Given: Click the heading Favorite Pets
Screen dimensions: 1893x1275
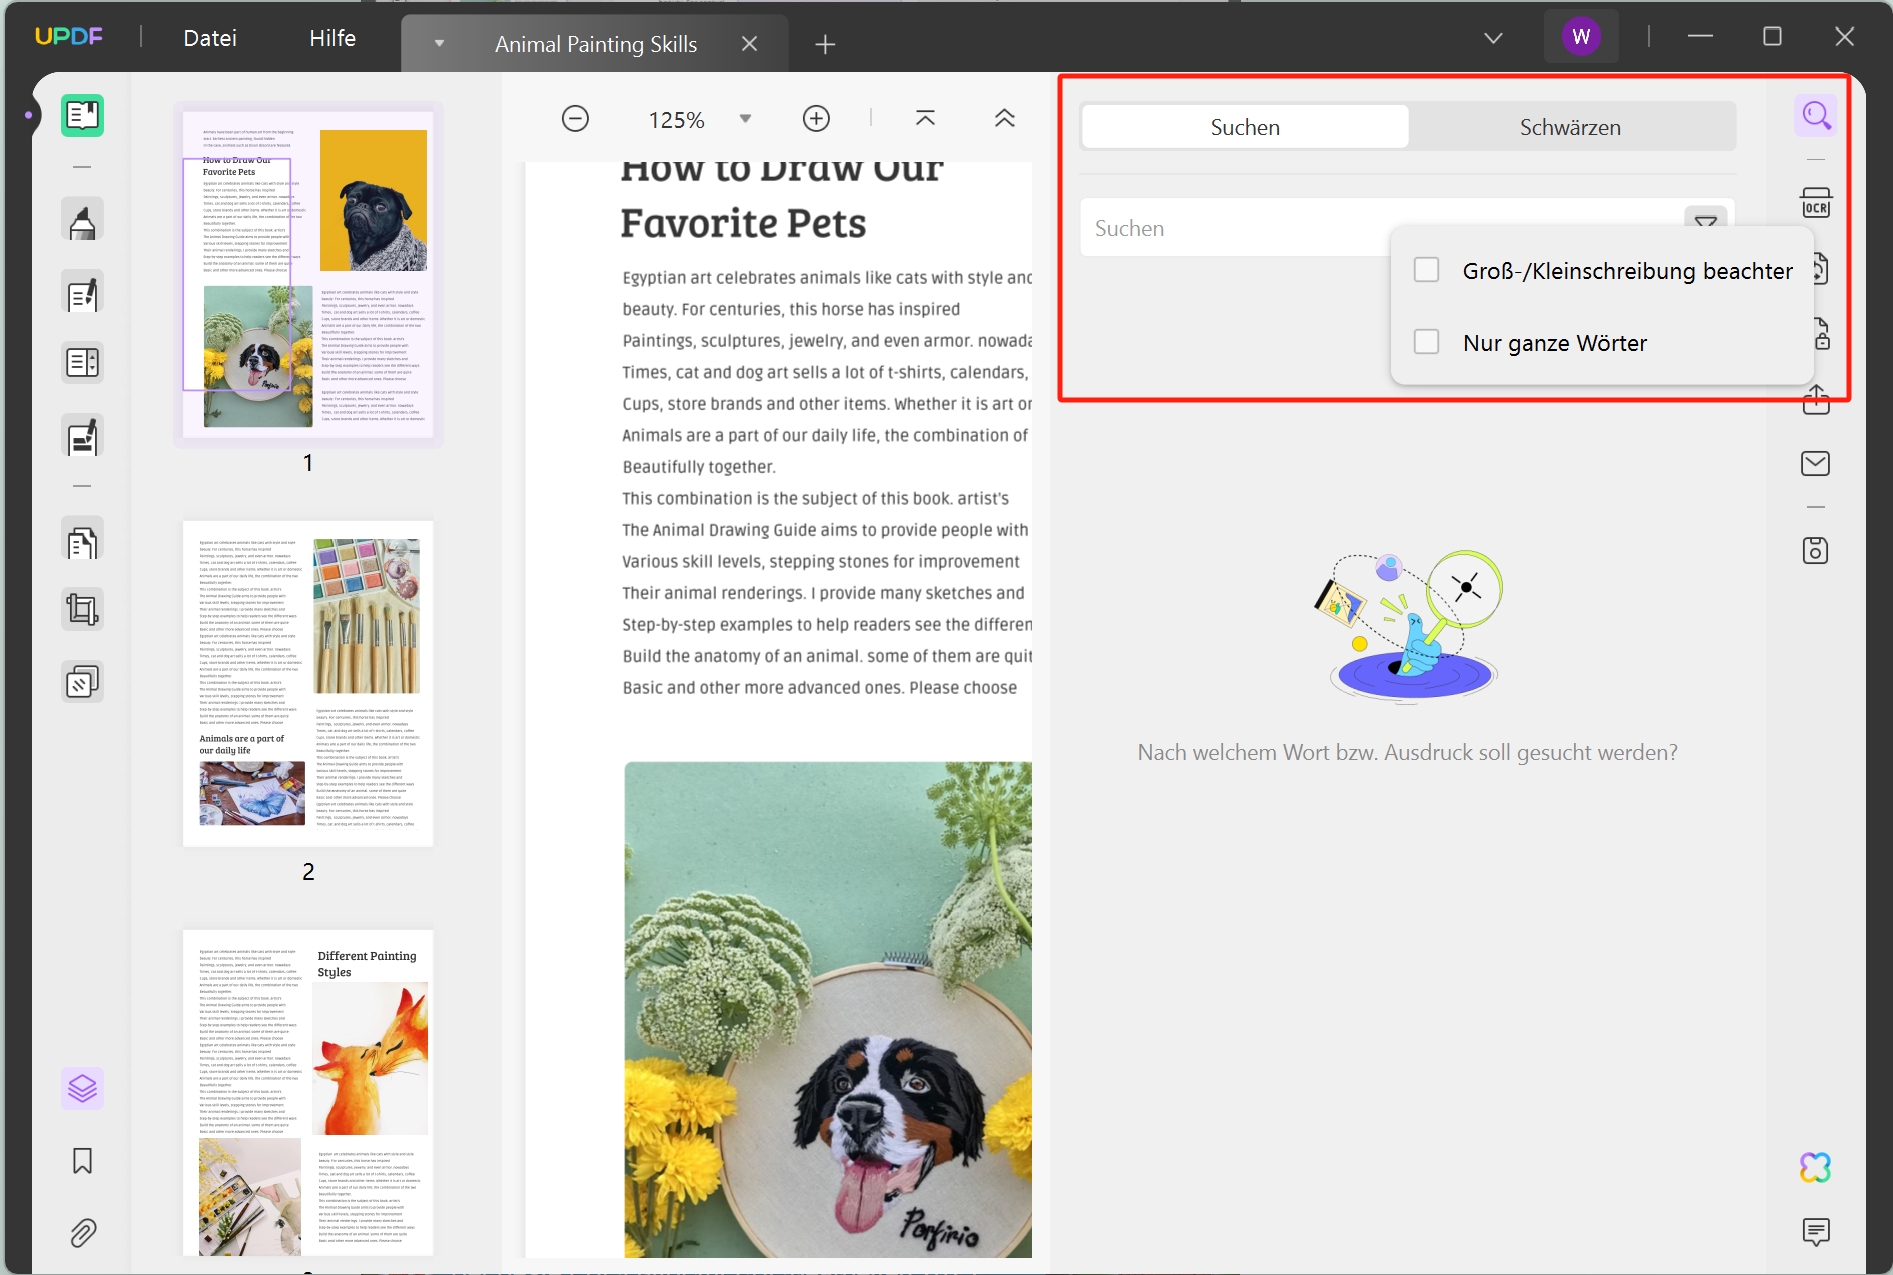Looking at the screenshot, I should (743, 223).
